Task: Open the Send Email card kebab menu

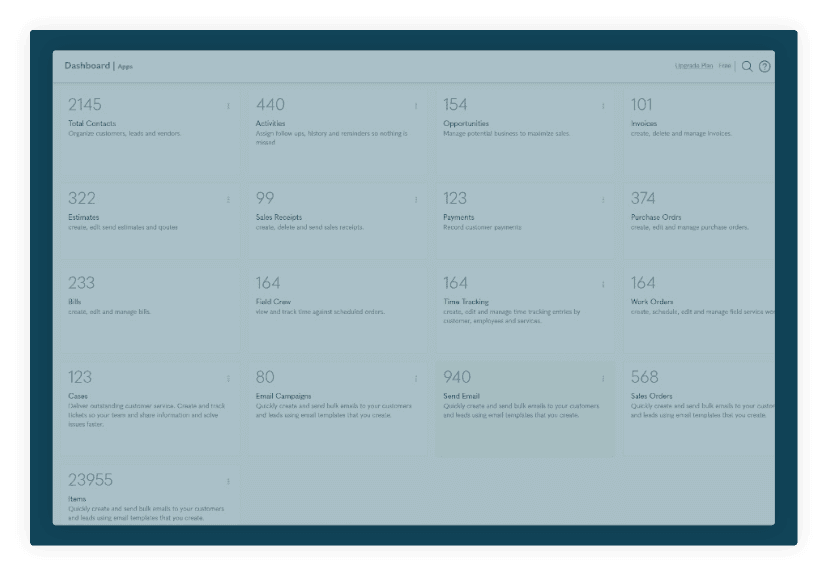Action: 601,378
